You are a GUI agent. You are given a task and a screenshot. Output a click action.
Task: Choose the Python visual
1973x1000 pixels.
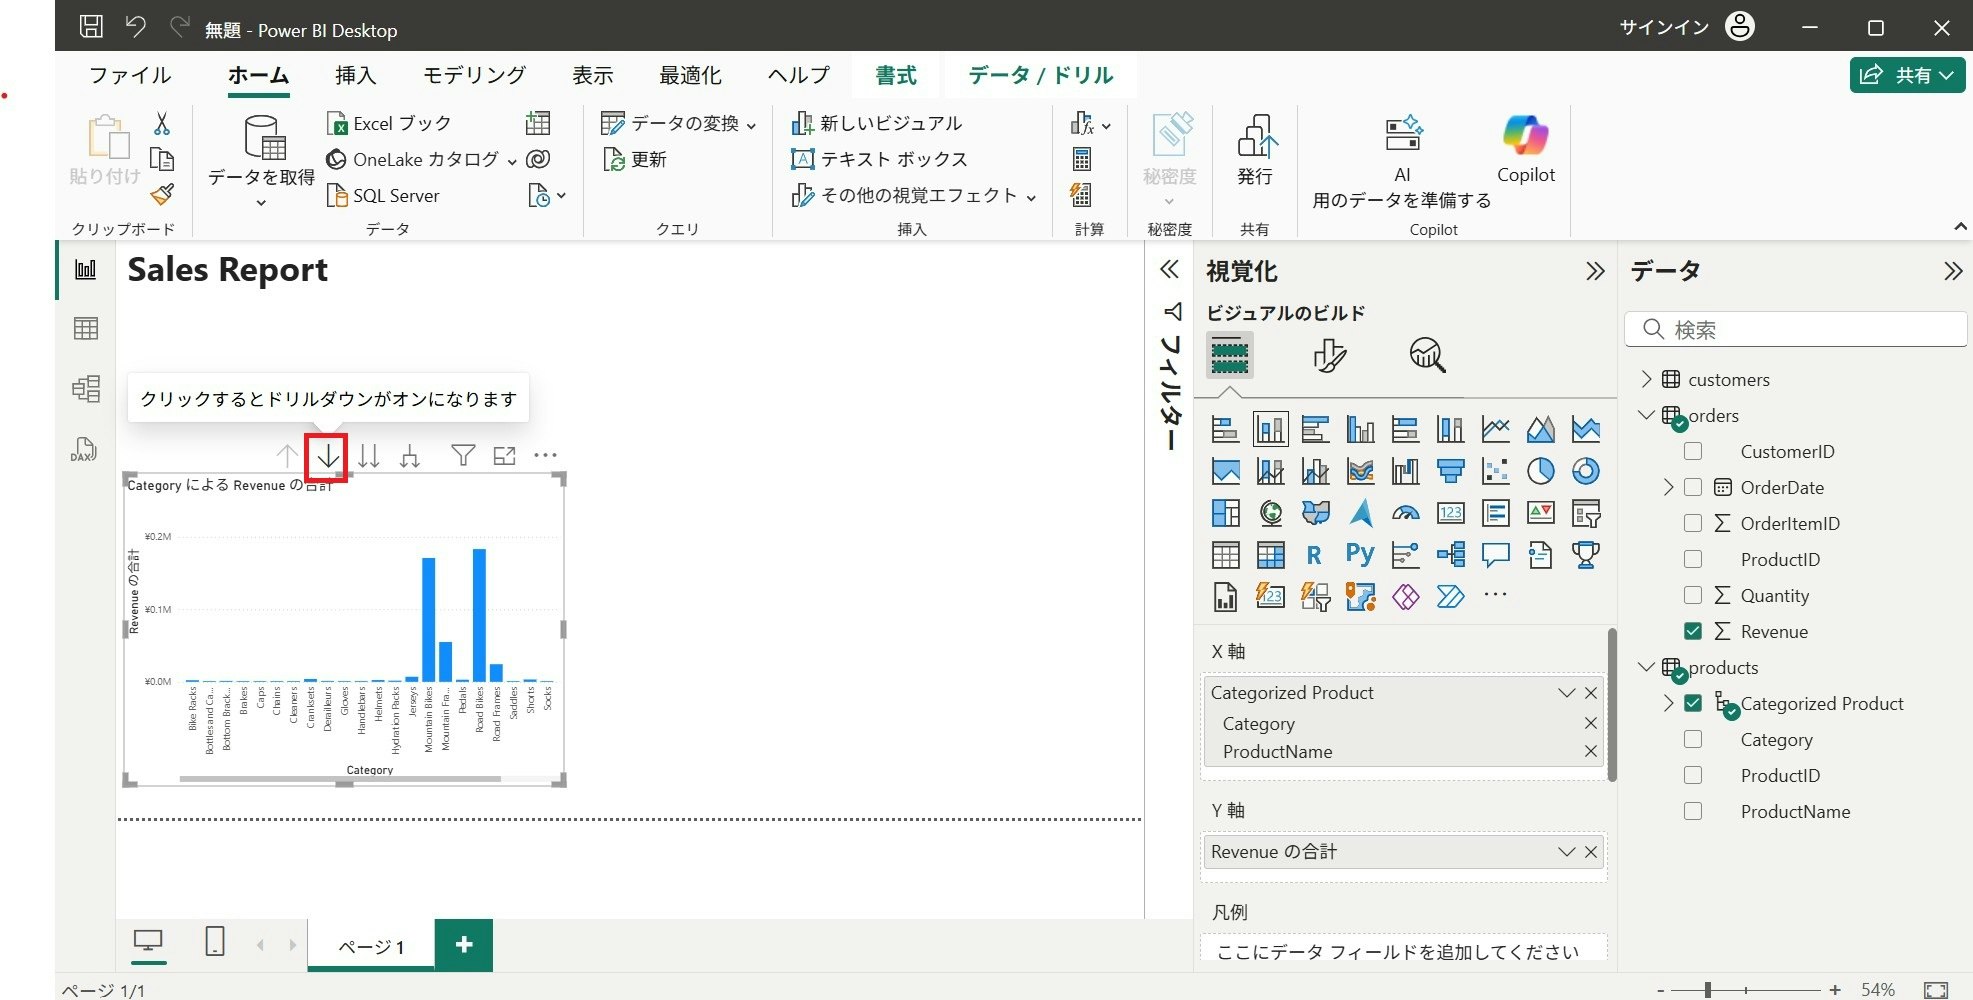(1360, 554)
